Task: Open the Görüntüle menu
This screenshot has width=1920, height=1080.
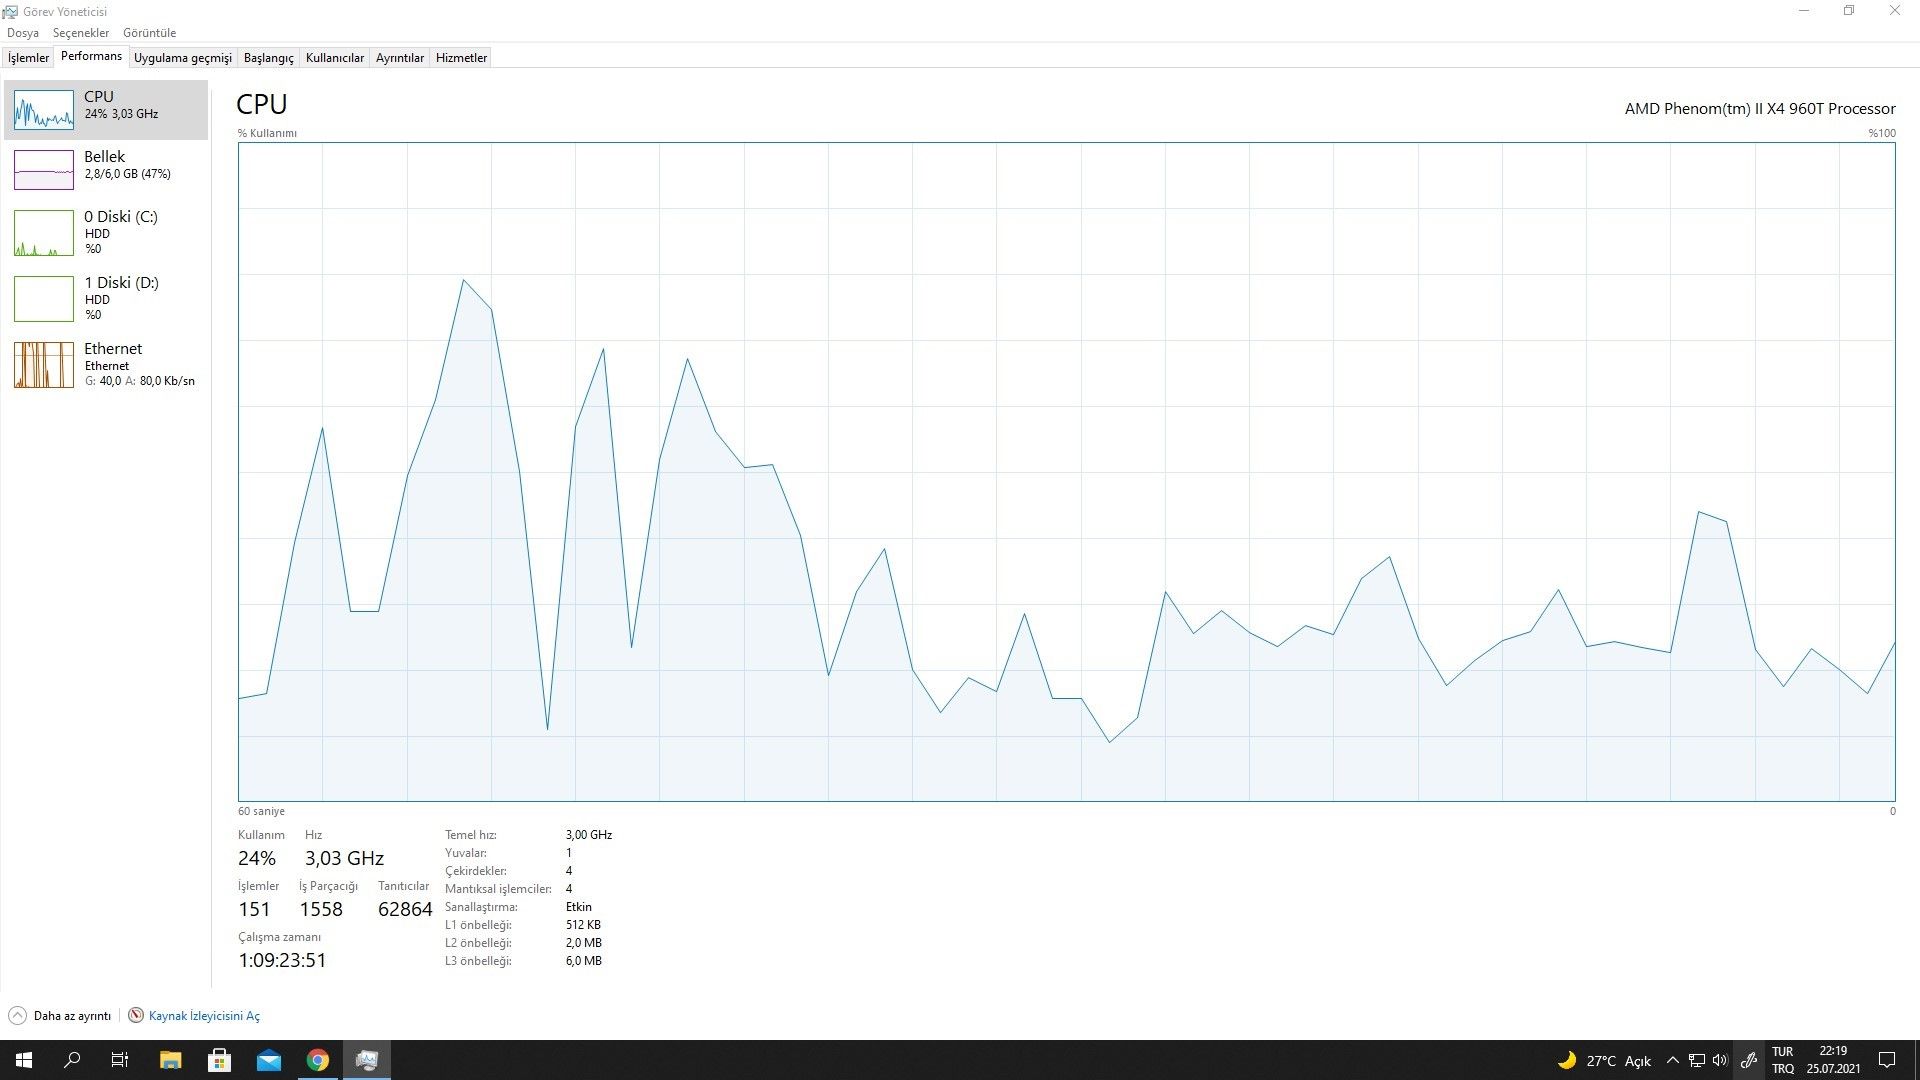Action: [149, 33]
